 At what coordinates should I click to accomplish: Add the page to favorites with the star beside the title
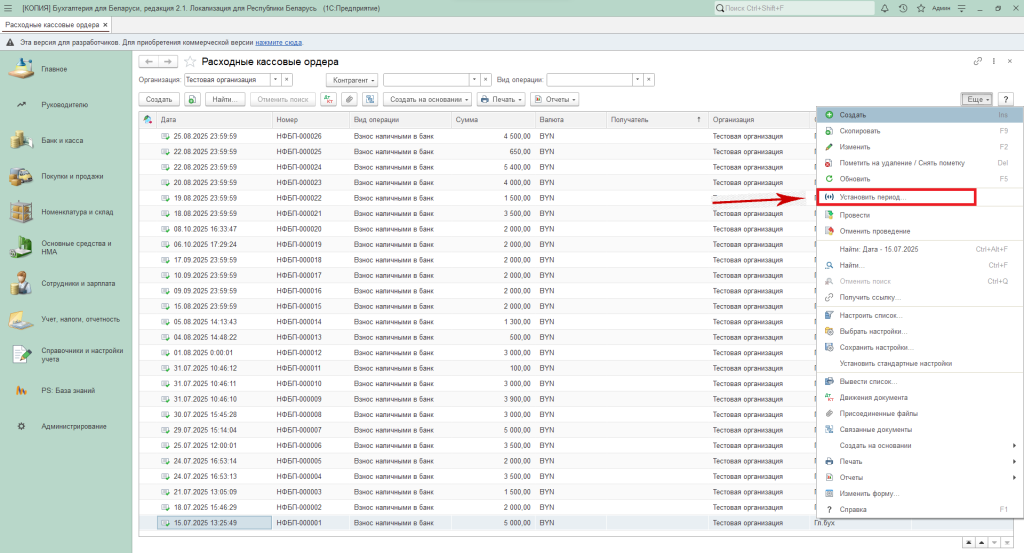[188, 62]
